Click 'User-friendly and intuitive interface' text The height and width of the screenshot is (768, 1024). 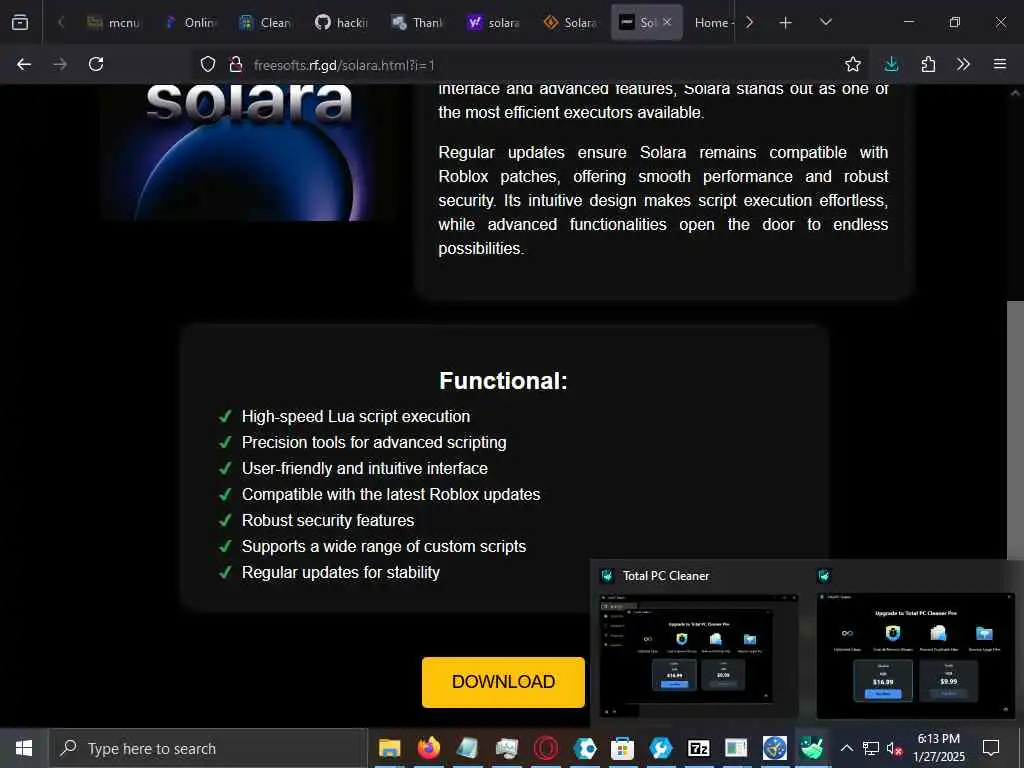pyautogui.click(x=365, y=468)
